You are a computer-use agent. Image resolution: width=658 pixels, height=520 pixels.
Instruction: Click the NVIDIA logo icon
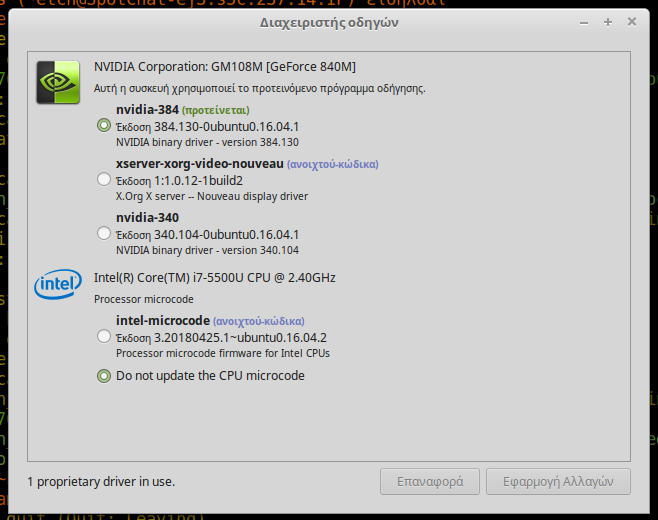coord(58,82)
